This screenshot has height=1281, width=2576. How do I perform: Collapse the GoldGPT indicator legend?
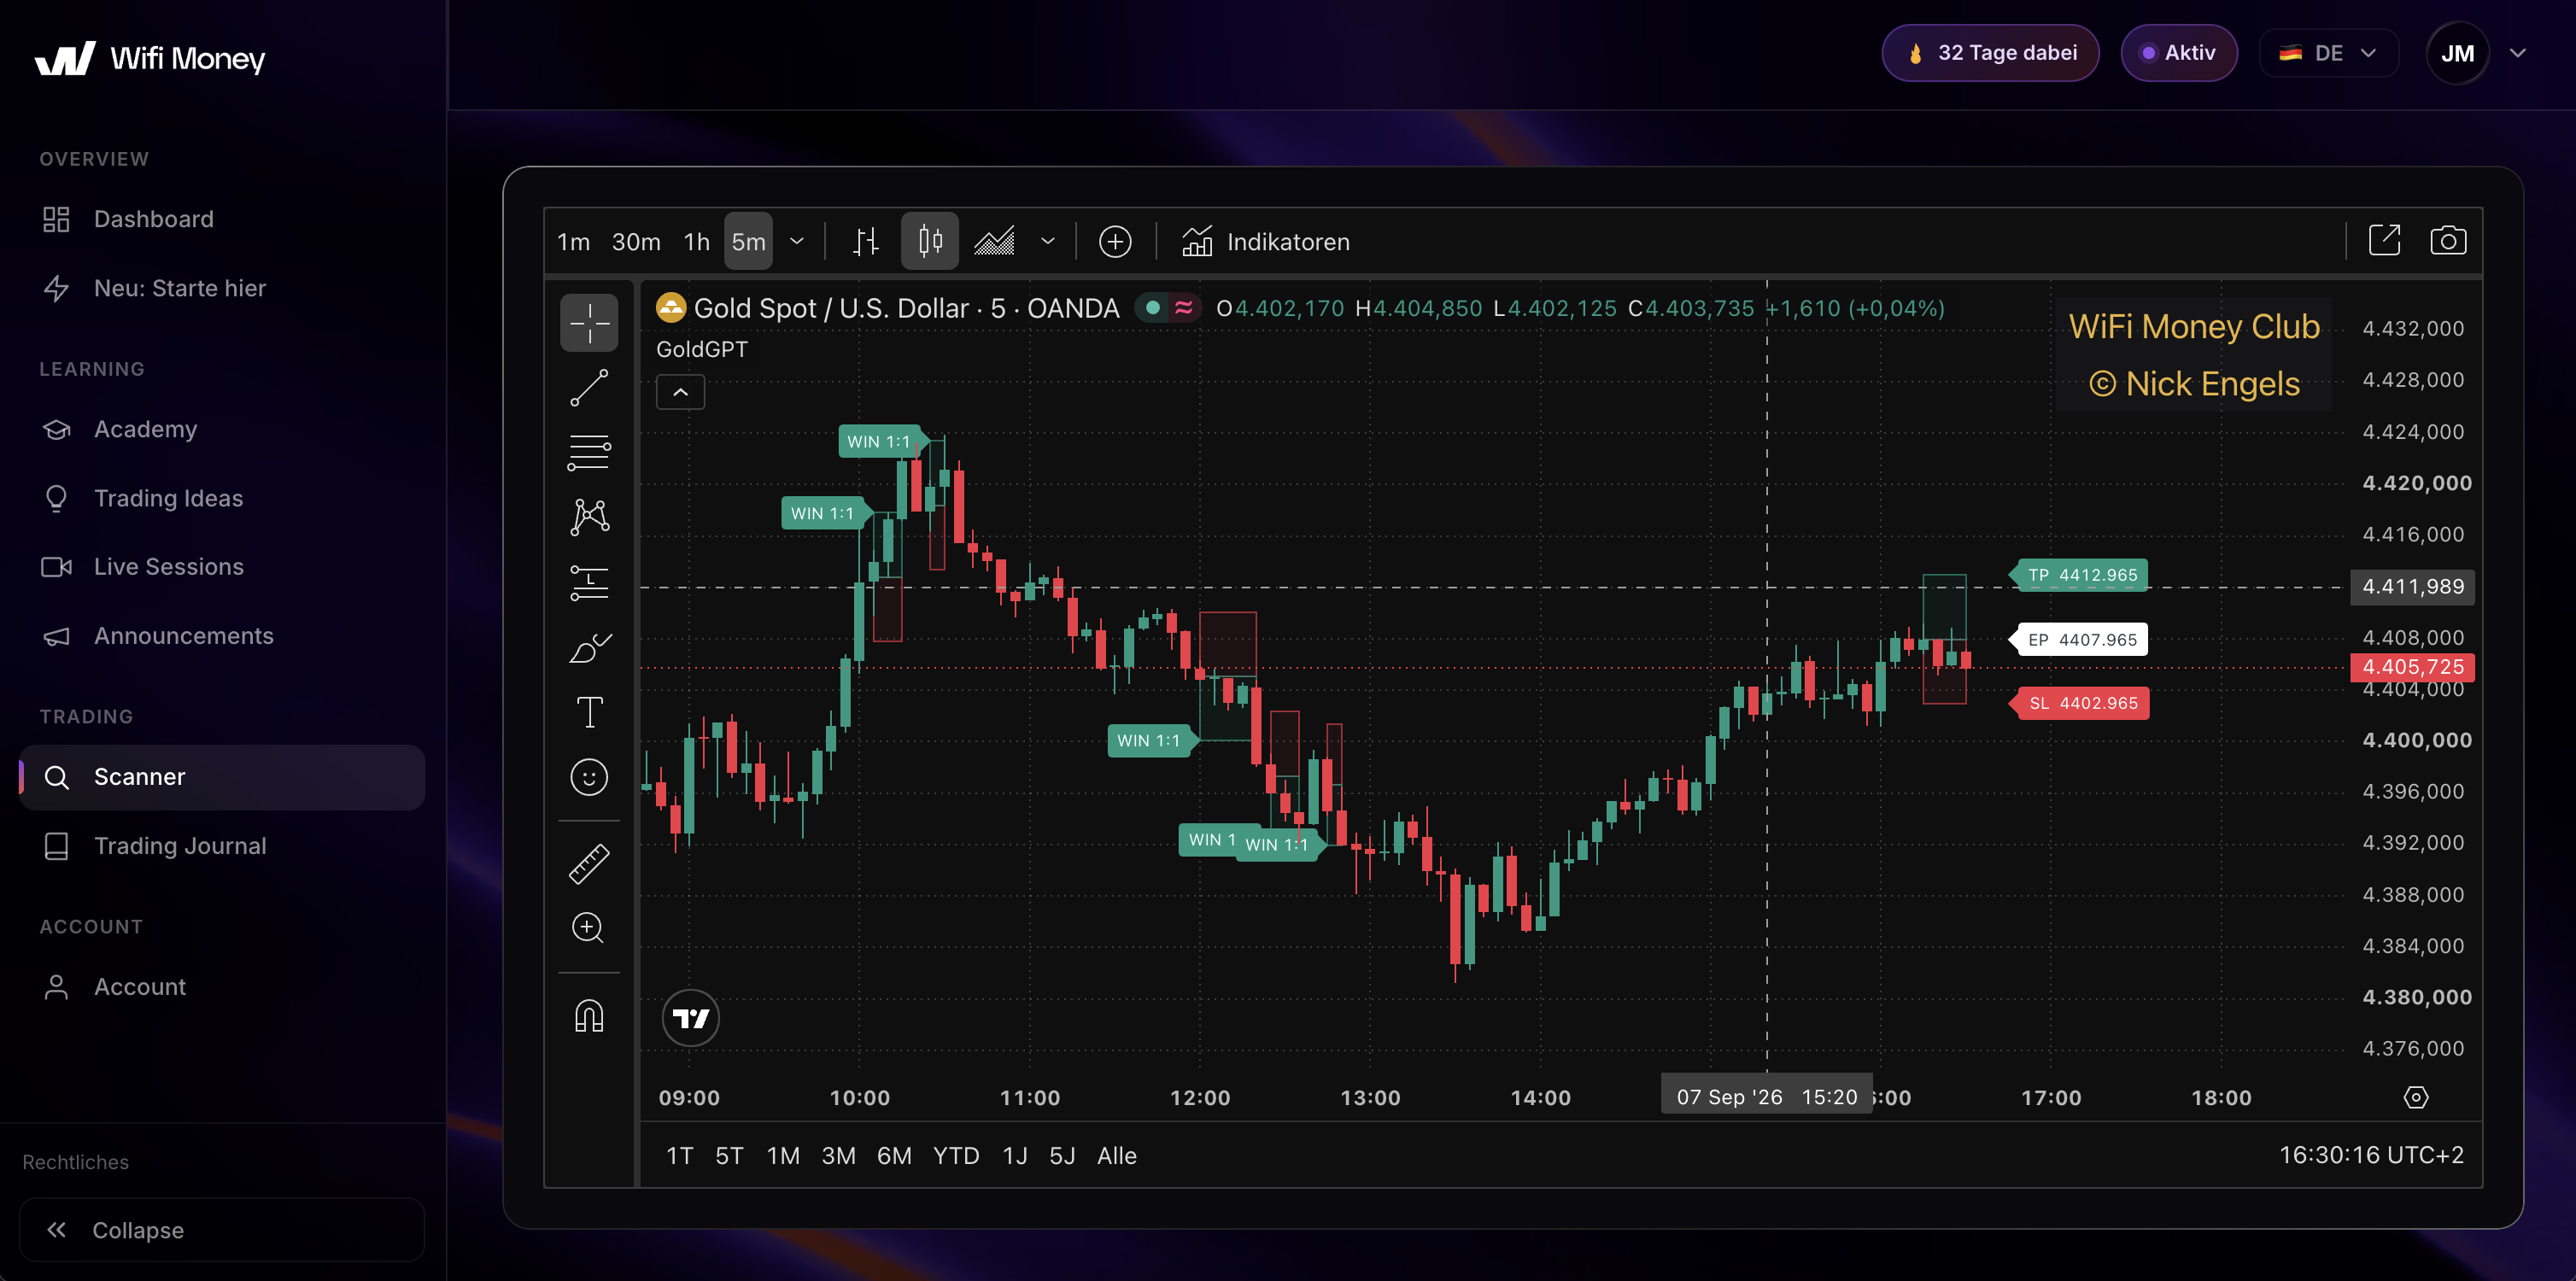click(680, 392)
